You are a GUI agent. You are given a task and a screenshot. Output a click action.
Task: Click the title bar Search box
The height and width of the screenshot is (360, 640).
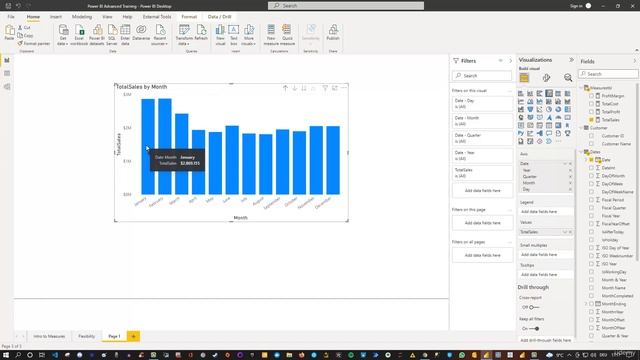point(346,6)
